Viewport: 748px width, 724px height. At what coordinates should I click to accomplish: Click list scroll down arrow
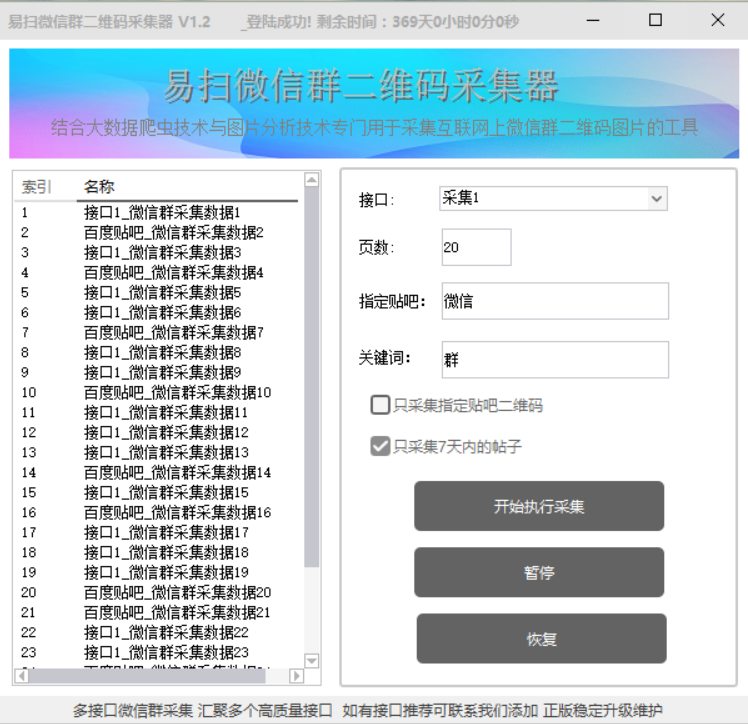312,661
